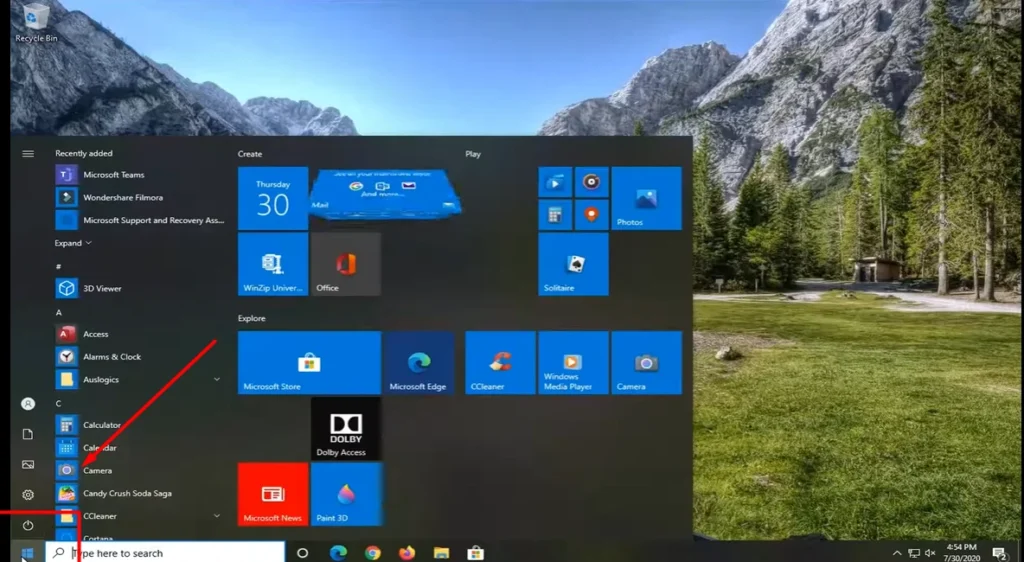Click the 'Recently added' heading
This screenshot has width=1024, height=562.
point(84,153)
